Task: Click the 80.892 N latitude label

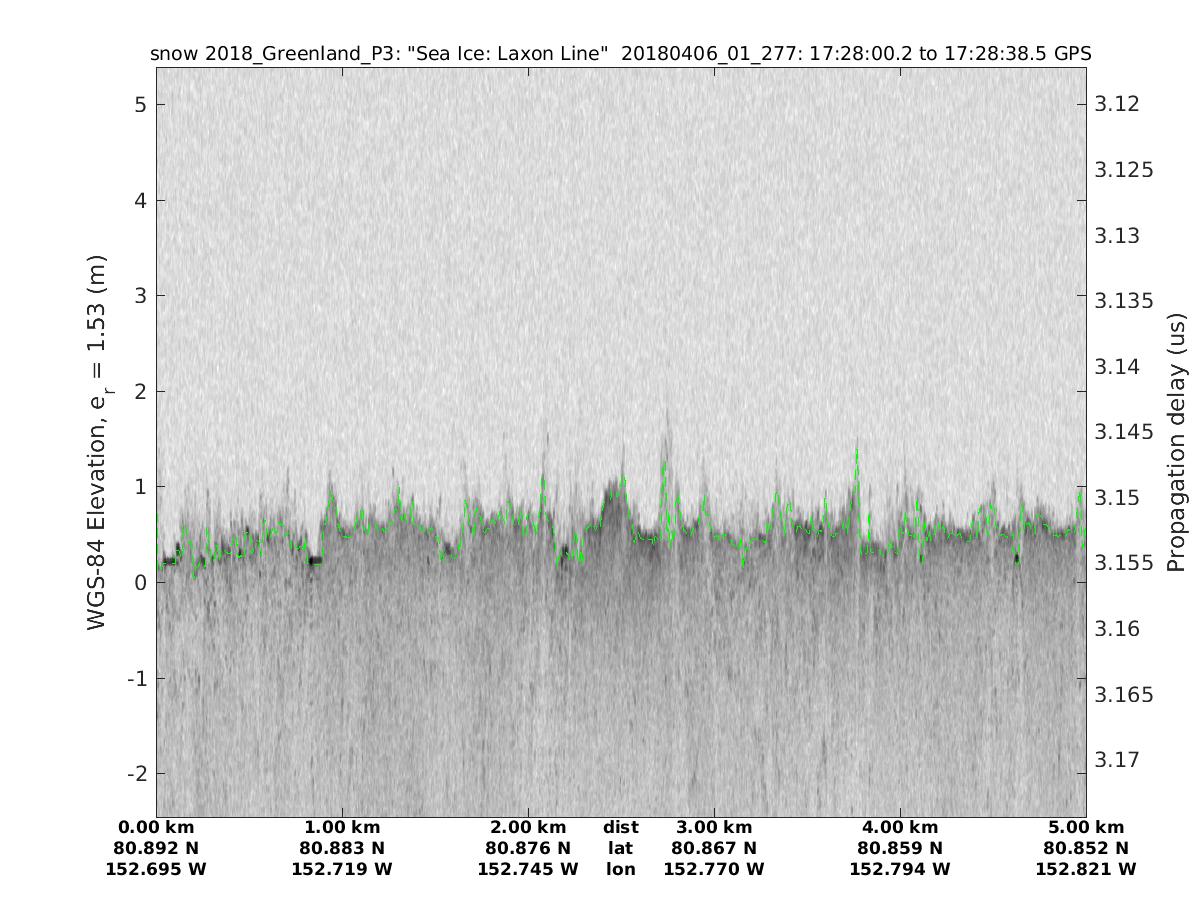Action: tap(156, 848)
